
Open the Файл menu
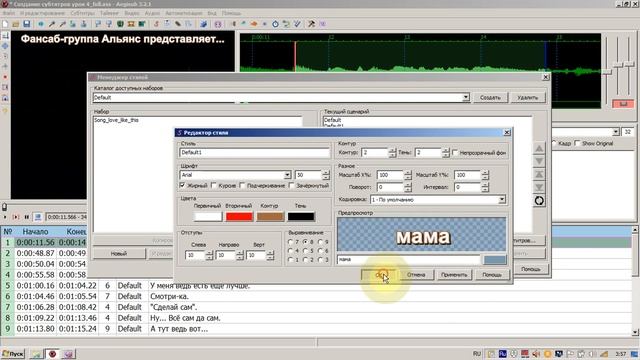click(x=8, y=13)
